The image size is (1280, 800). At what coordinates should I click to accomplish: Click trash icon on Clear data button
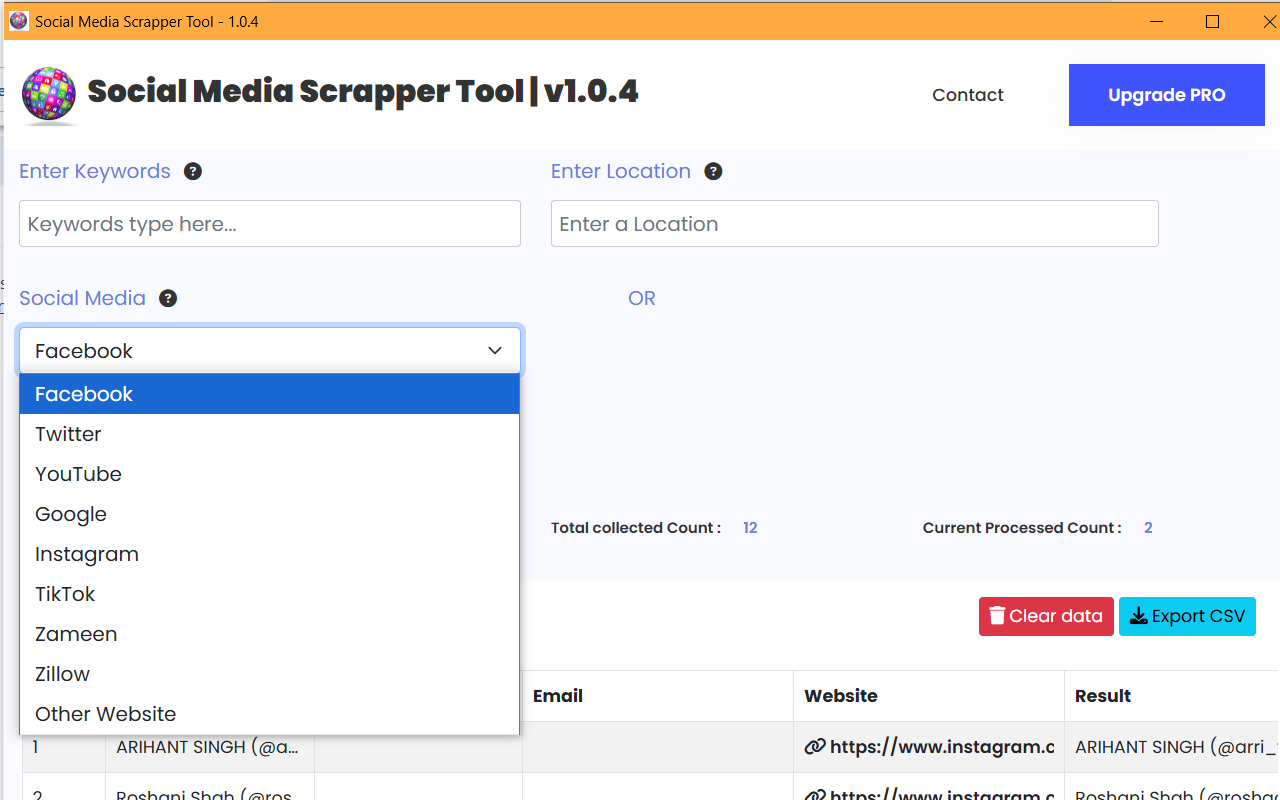pyautogui.click(x=997, y=616)
